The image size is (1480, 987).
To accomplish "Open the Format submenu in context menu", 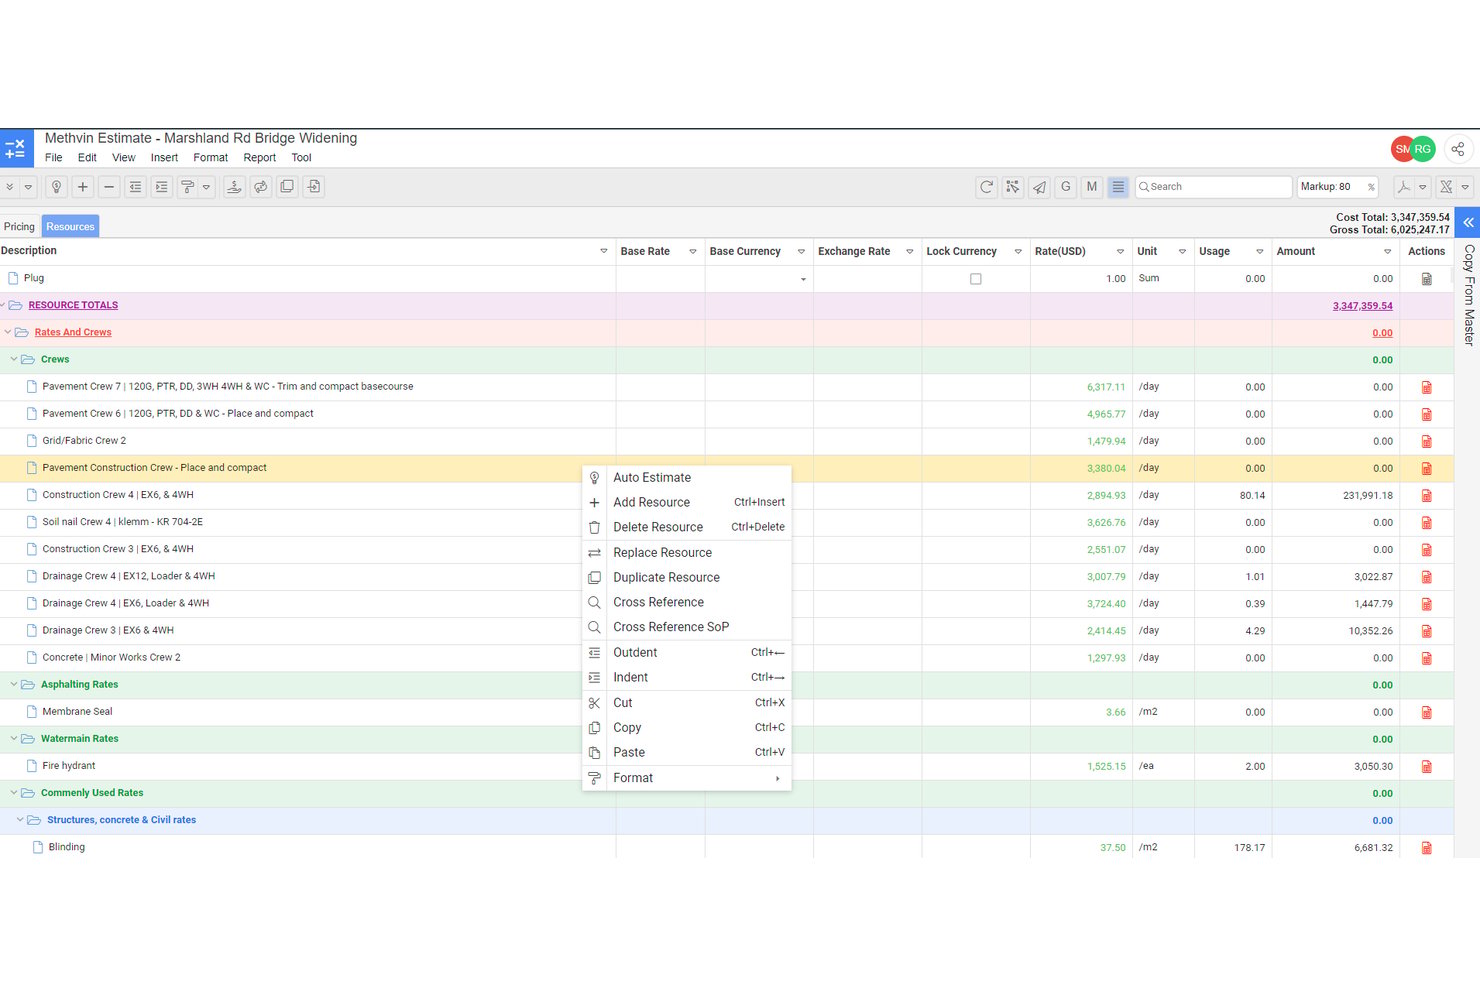I will [x=687, y=778].
